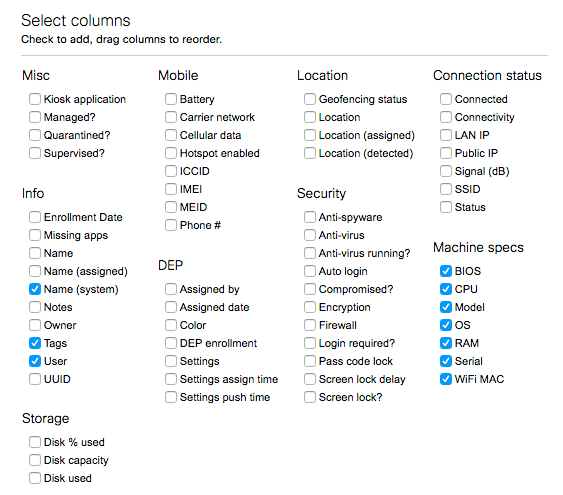Image resolution: width=563 pixels, height=495 pixels.
Task: Check the DEP Settings checkbox
Action: coord(171,361)
